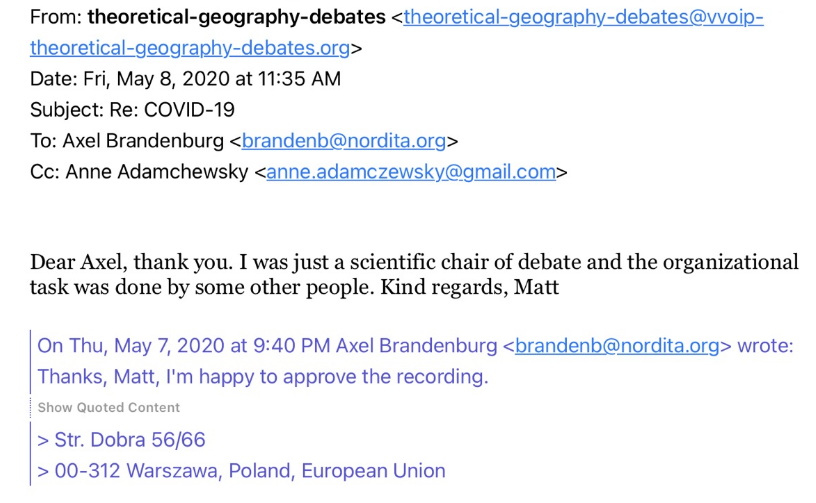Image resolution: width=816 pixels, height=503 pixels.
Task: Click the Date line Fri, May 8, 2020
Action: pyautogui.click(x=185, y=79)
